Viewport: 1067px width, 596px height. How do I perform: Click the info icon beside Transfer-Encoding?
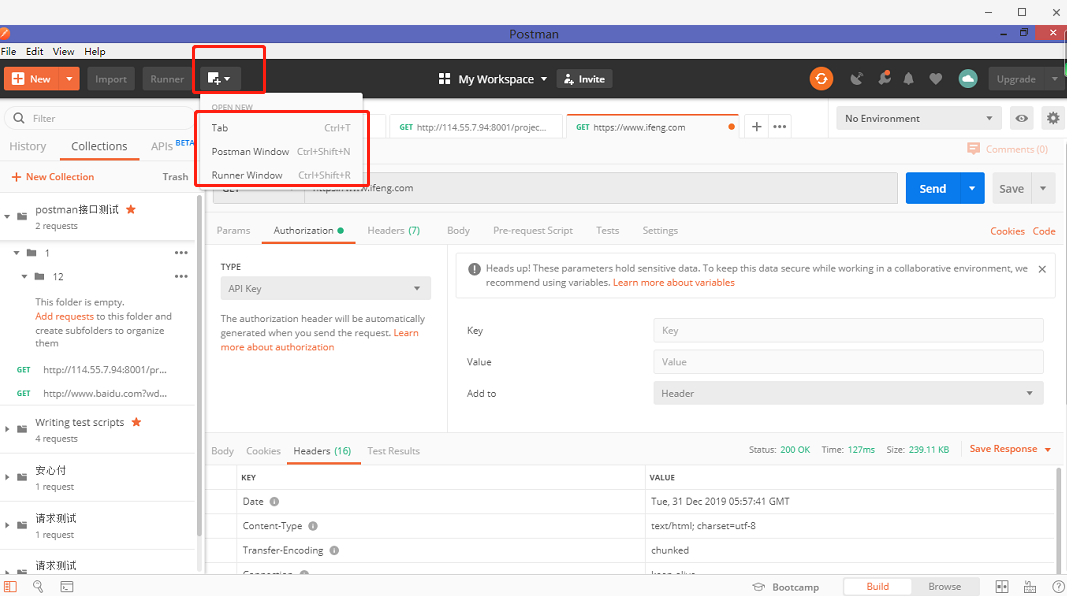point(334,550)
